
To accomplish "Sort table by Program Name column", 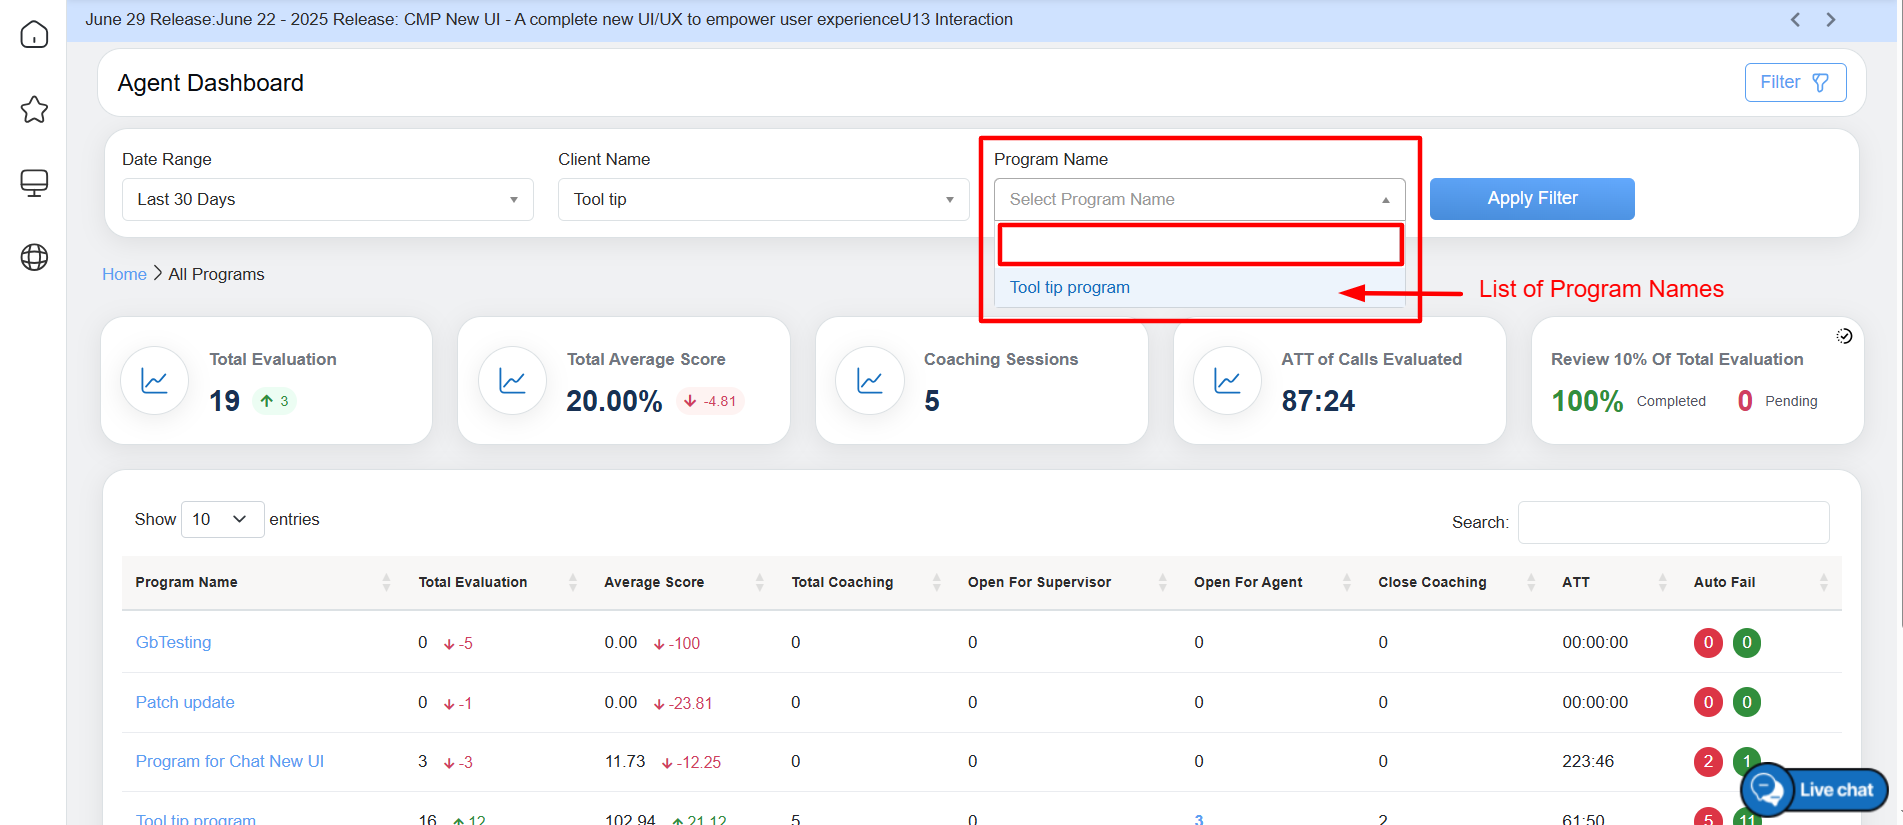I will [x=386, y=582].
